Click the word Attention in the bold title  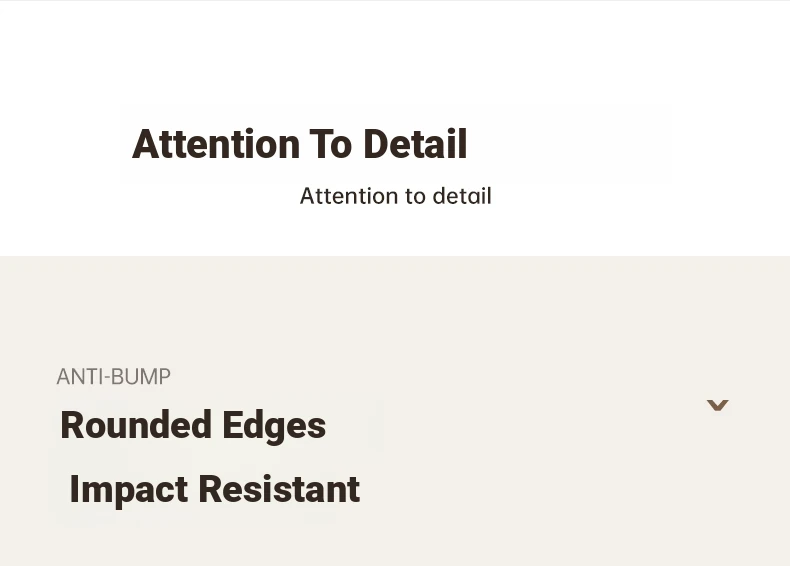tap(216, 144)
